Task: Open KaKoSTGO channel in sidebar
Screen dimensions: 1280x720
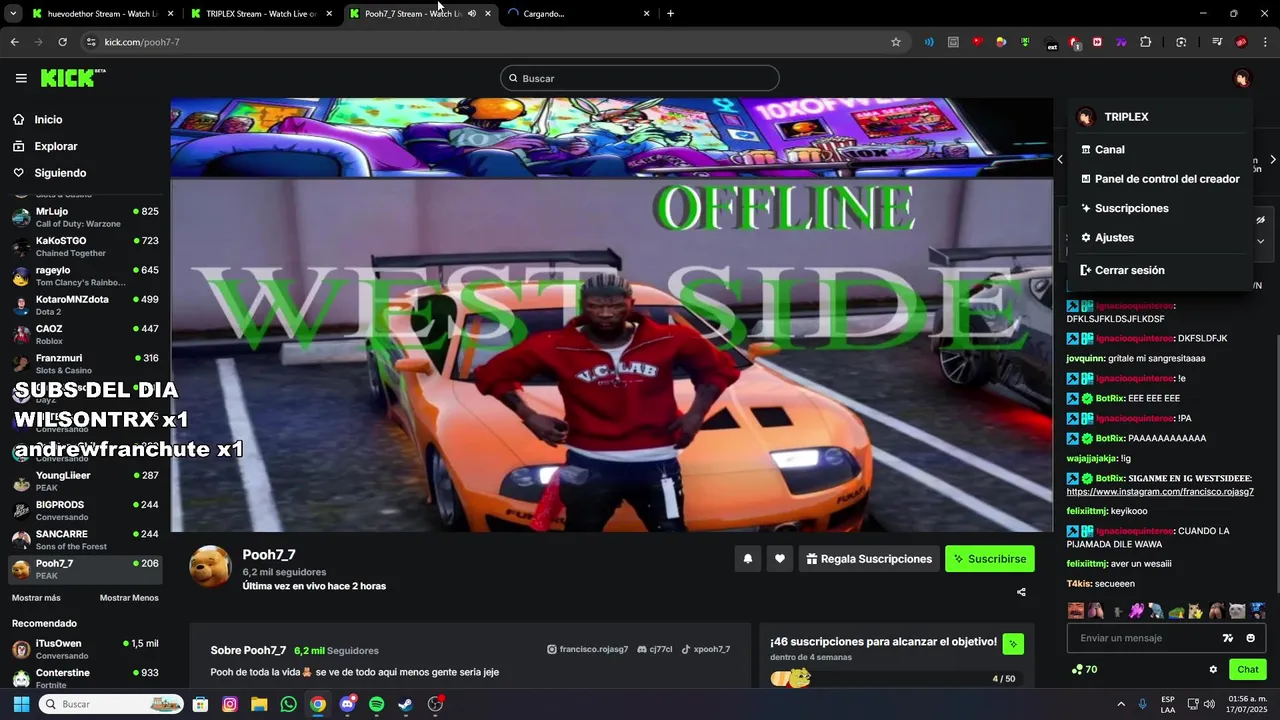Action: [x=85, y=247]
